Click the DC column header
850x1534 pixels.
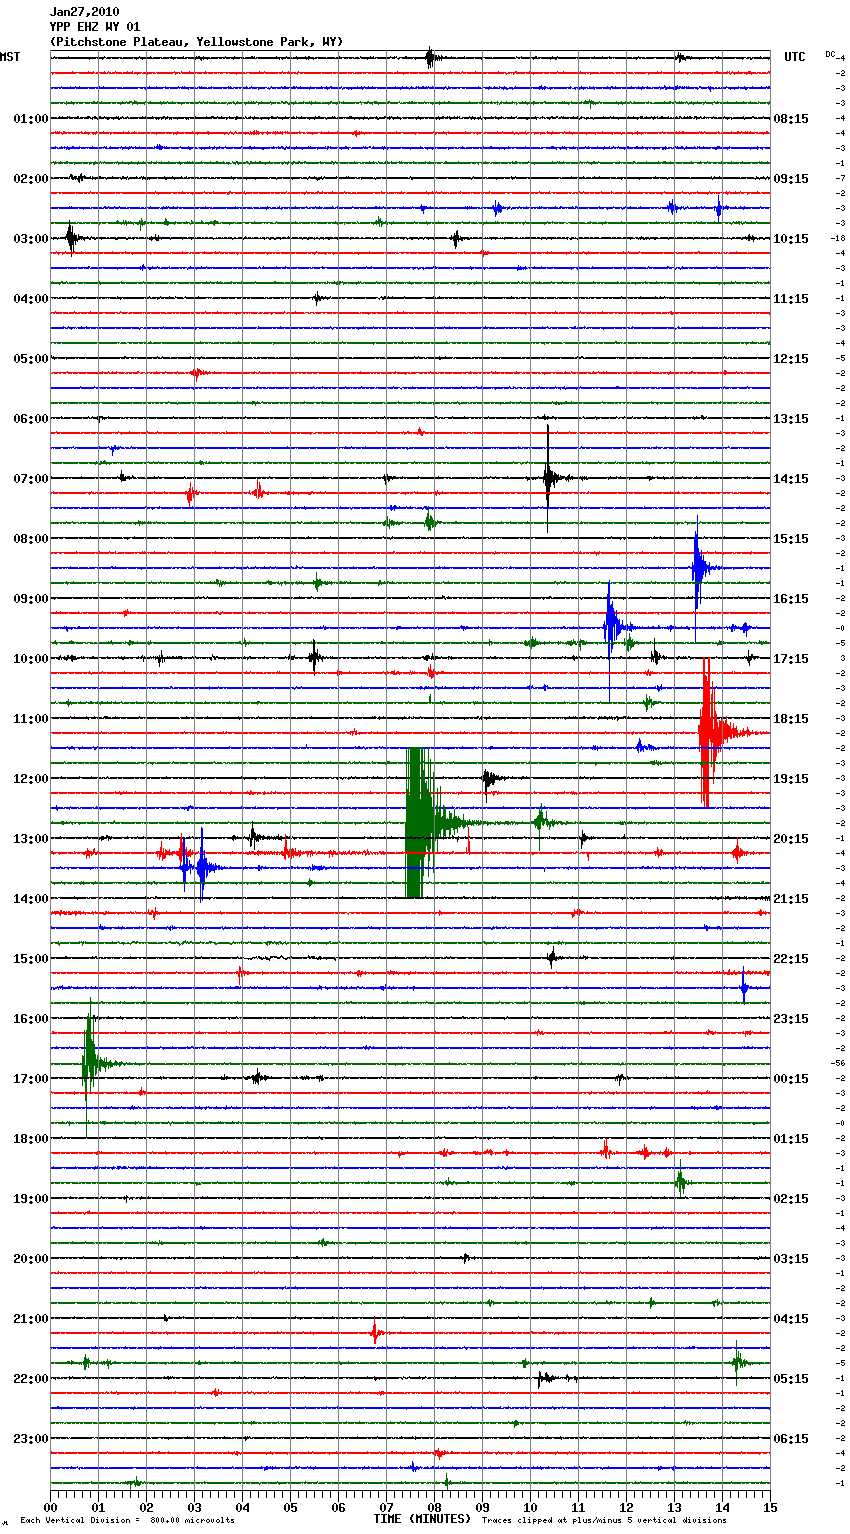coord(830,53)
